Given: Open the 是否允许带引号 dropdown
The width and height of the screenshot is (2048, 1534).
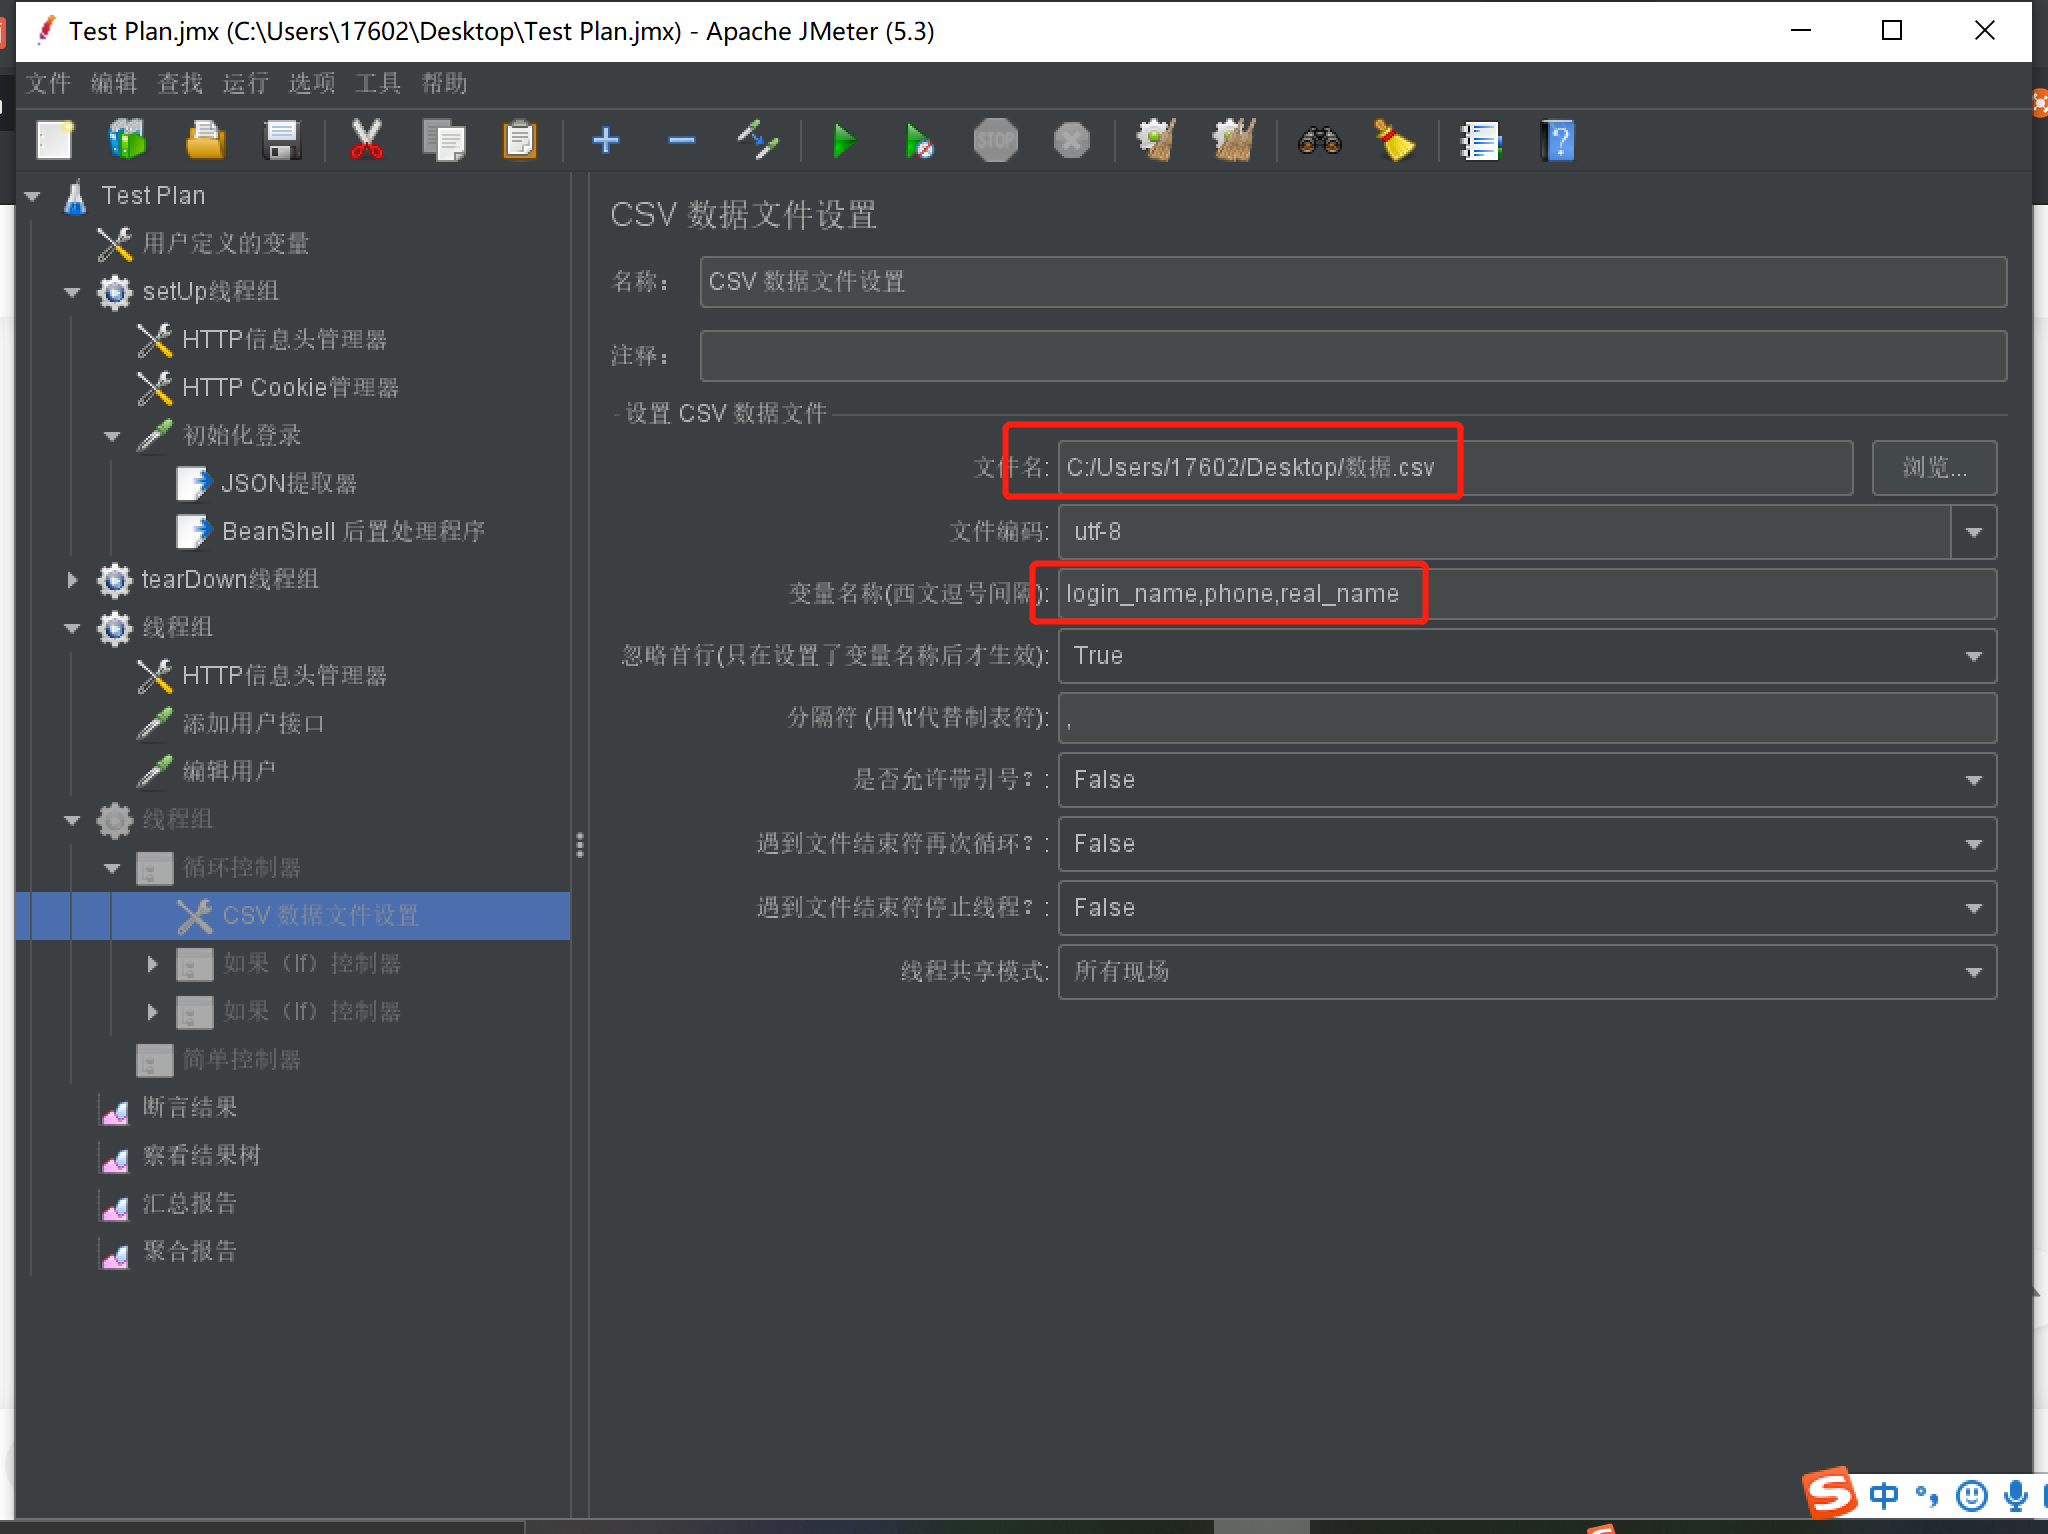Looking at the screenshot, I should pyautogui.click(x=1527, y=780).
